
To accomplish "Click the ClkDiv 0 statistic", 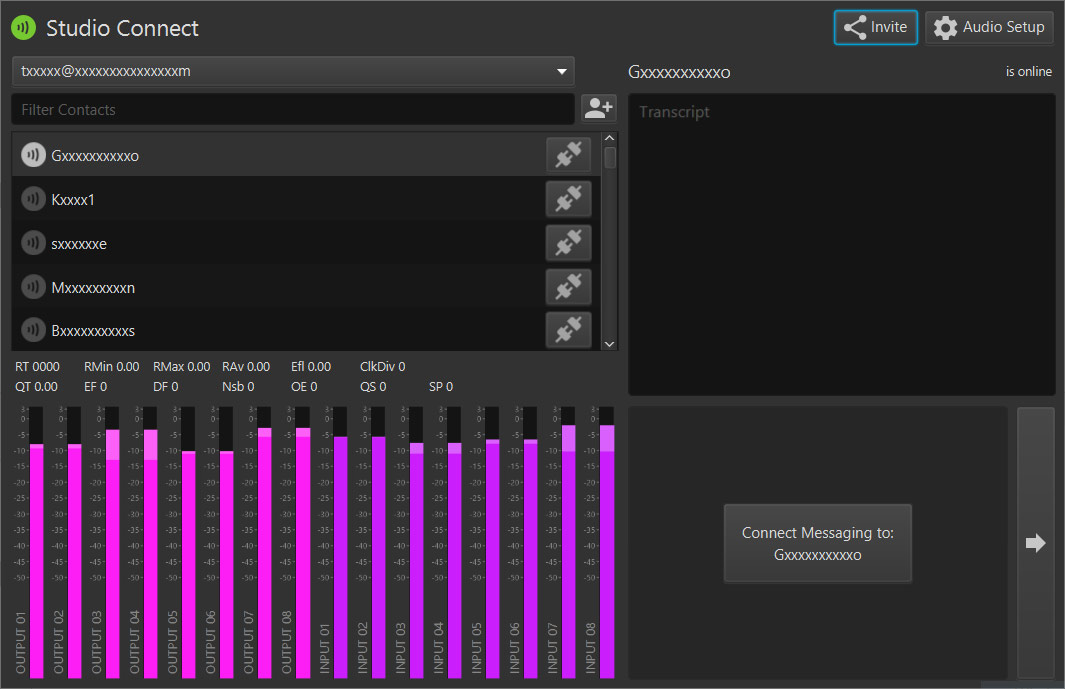I will 382,367.
